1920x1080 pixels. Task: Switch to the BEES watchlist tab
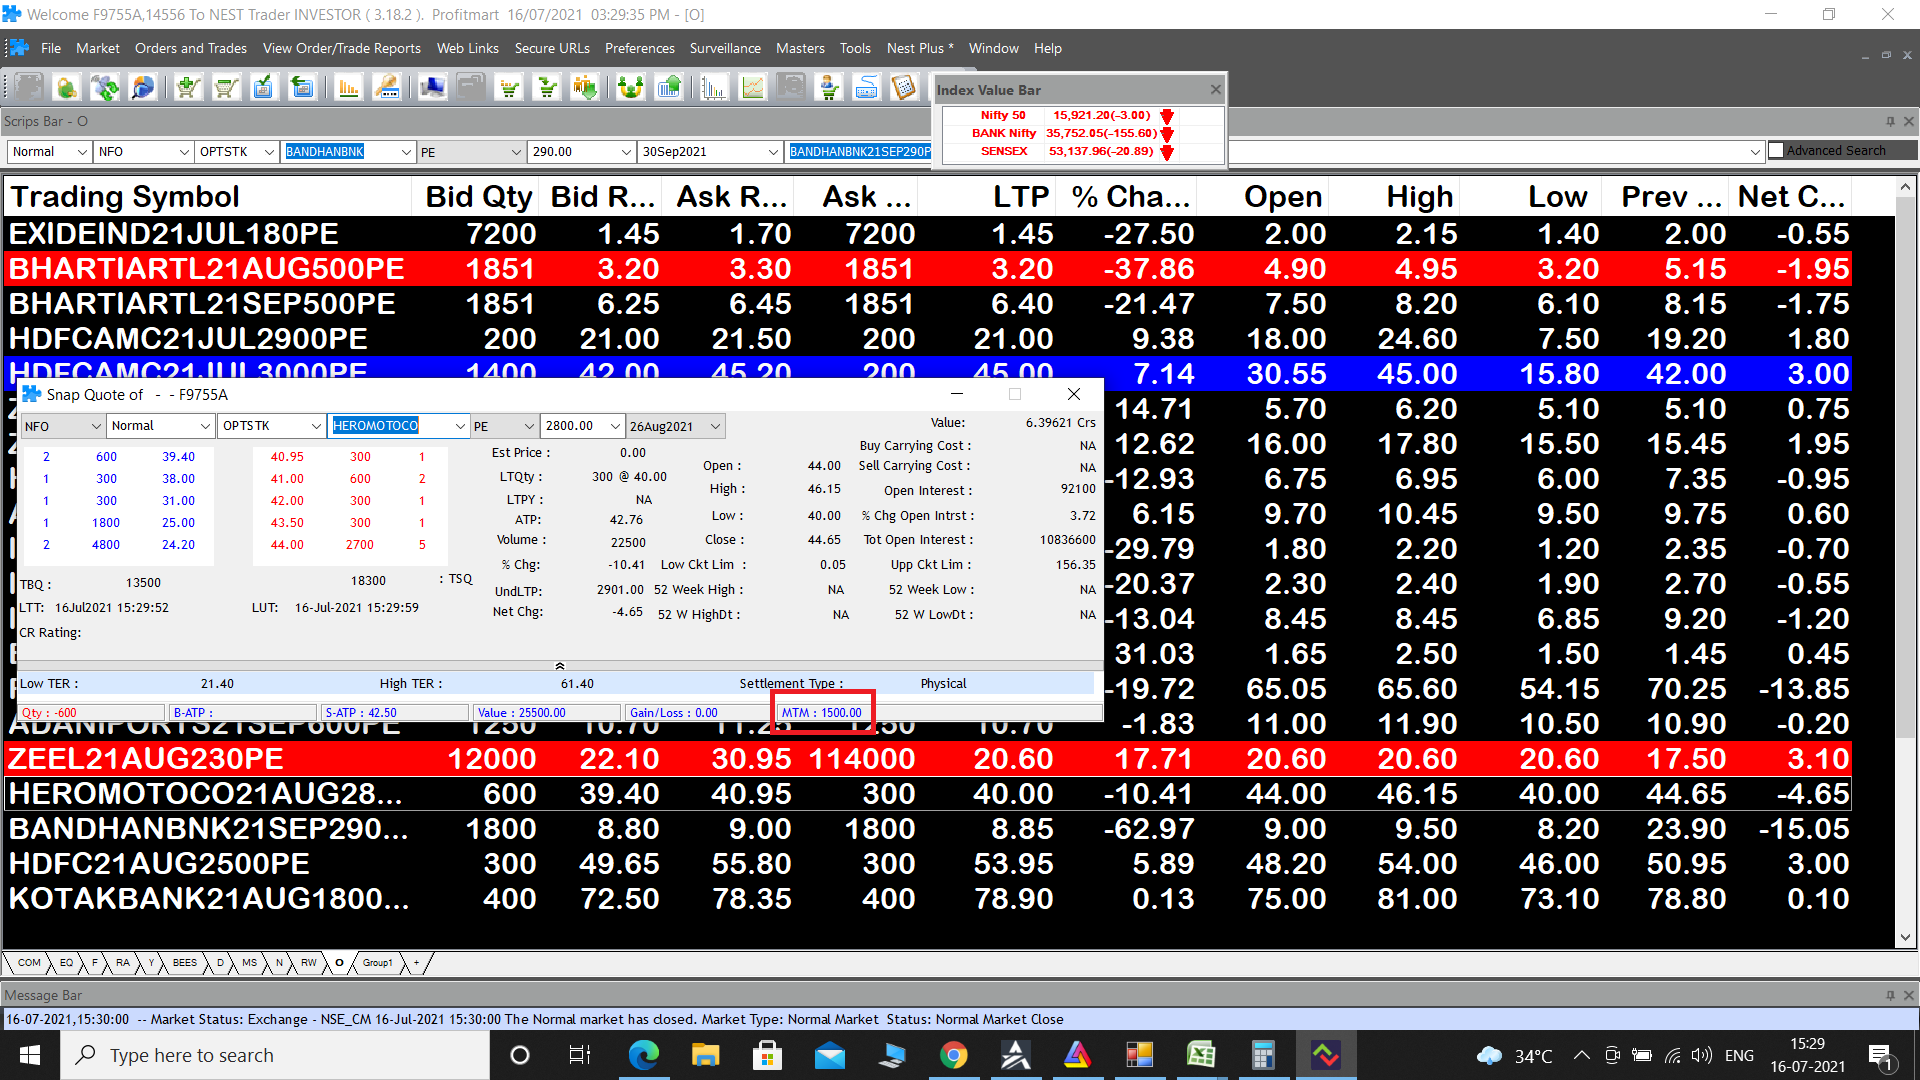coord(185,963)
